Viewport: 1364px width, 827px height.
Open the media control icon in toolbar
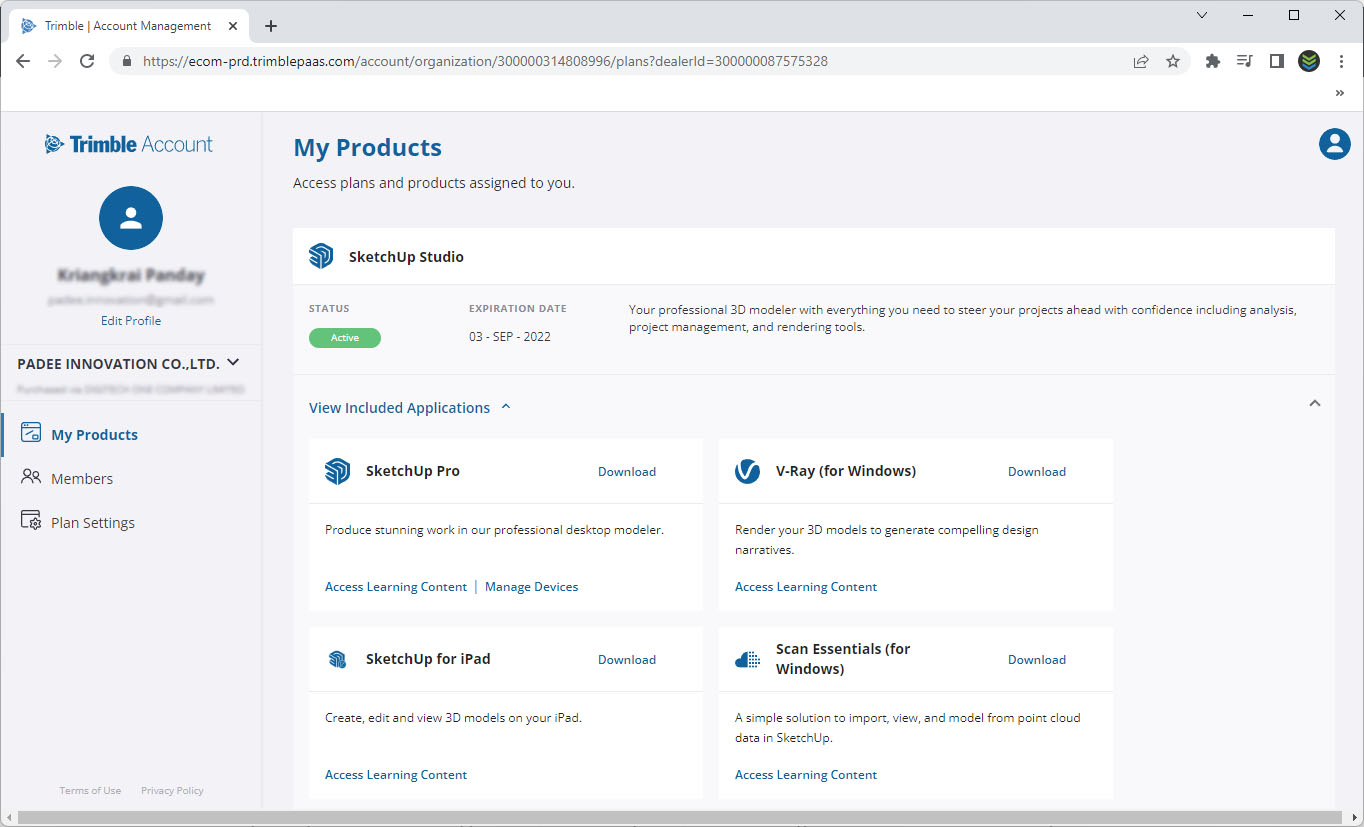point(1245,61)
